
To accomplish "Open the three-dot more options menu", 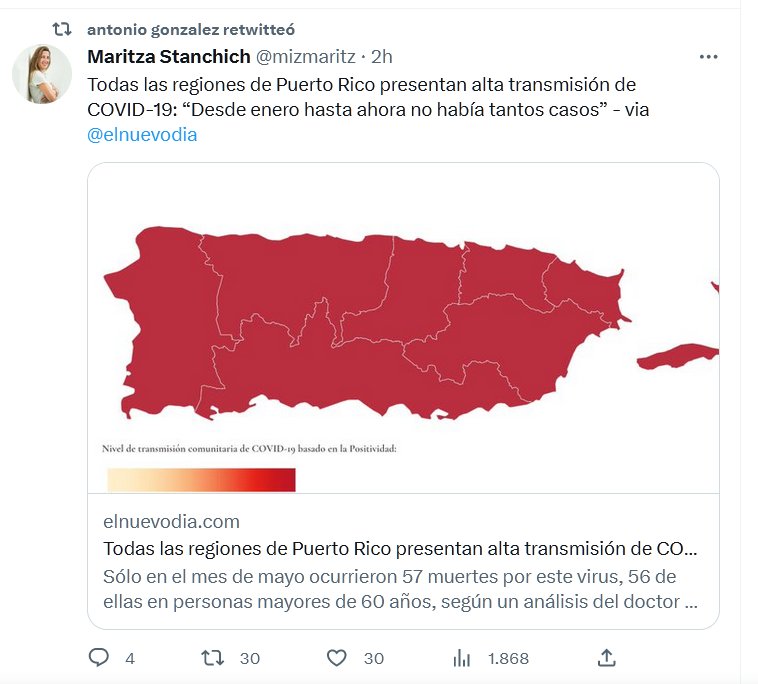I will (709, 57).
